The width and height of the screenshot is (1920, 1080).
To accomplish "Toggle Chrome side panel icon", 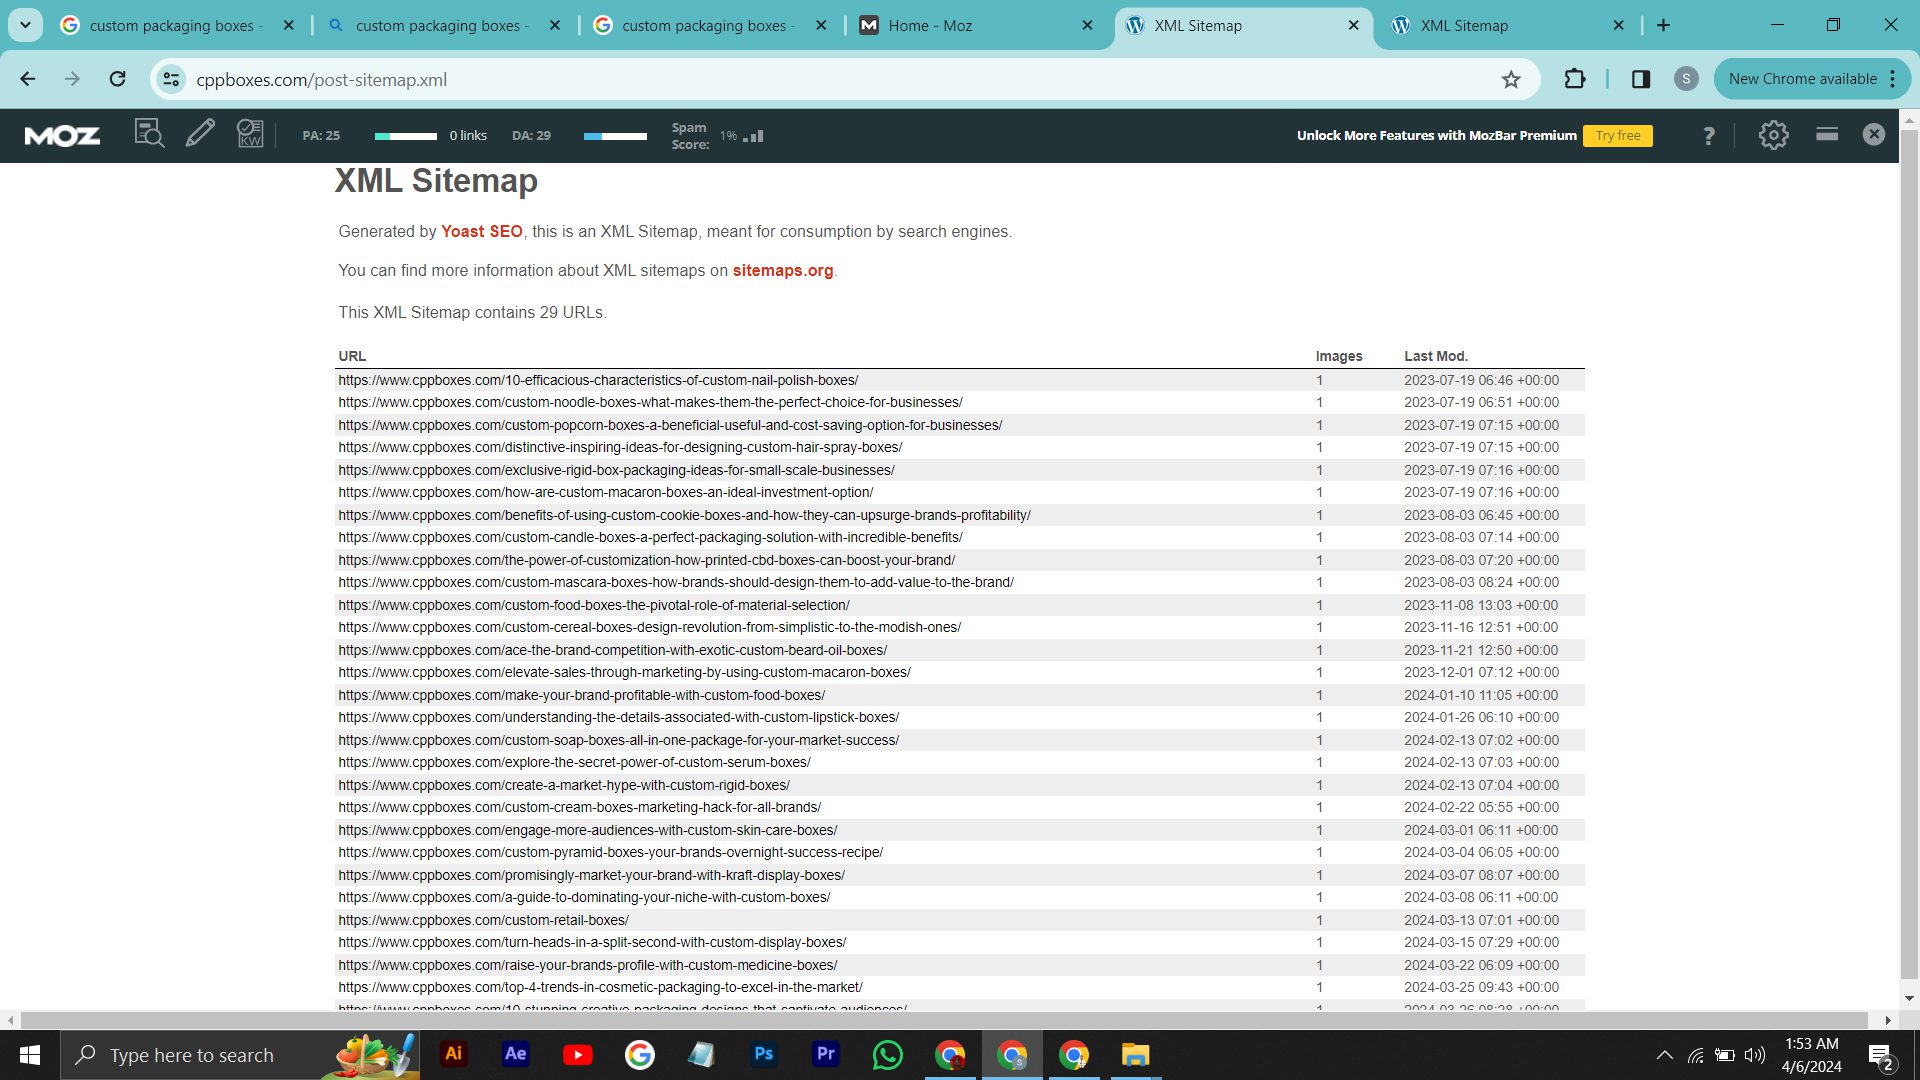I will click(1640, 79).
